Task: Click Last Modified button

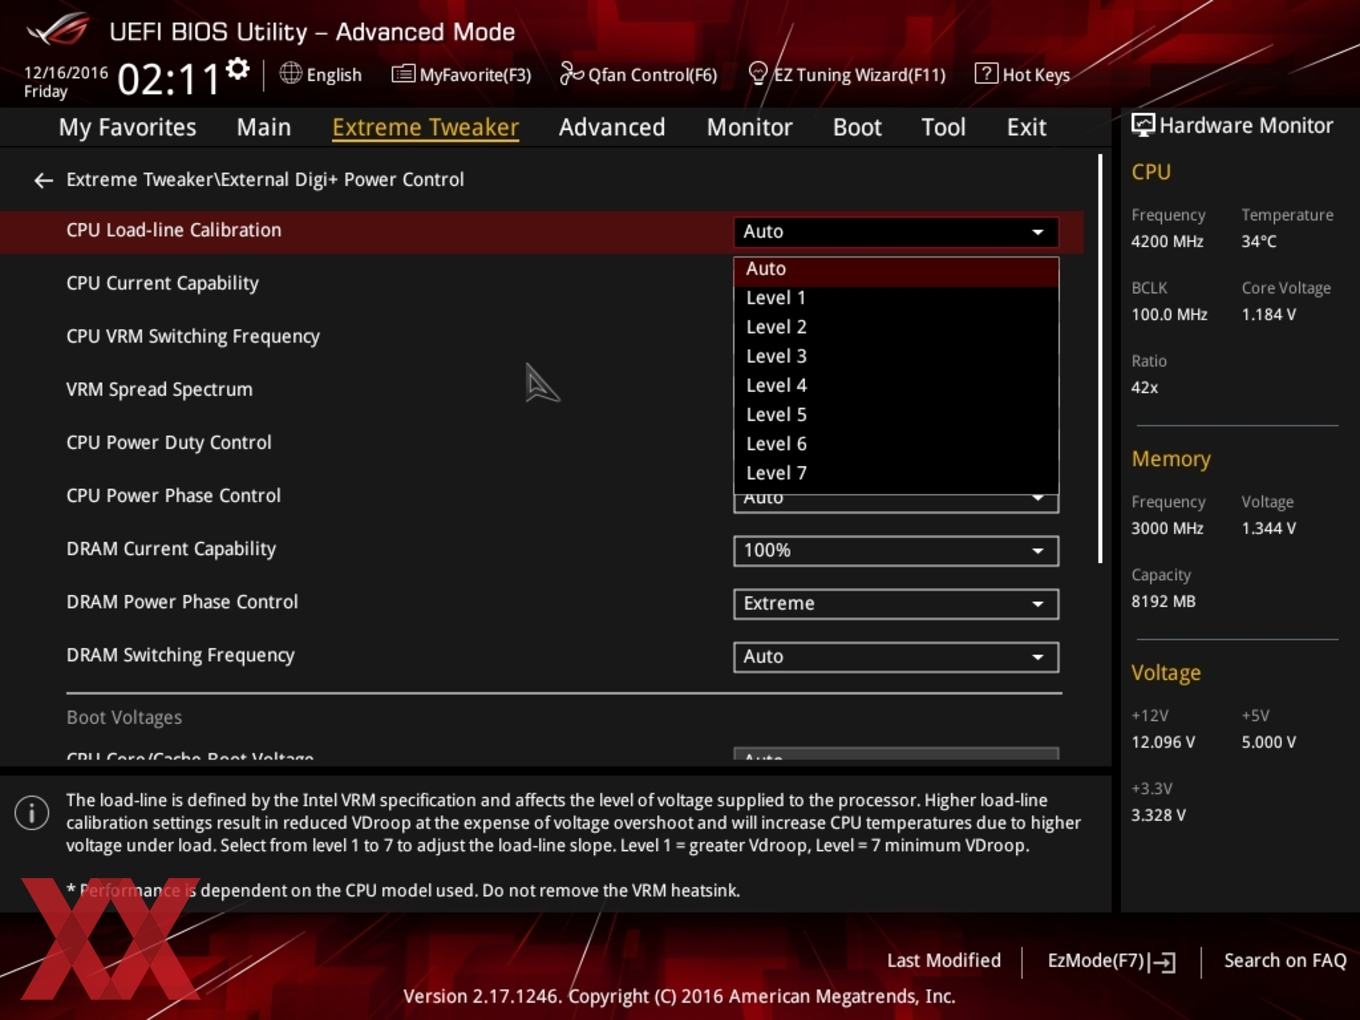Action: click(x=943, y=960)
